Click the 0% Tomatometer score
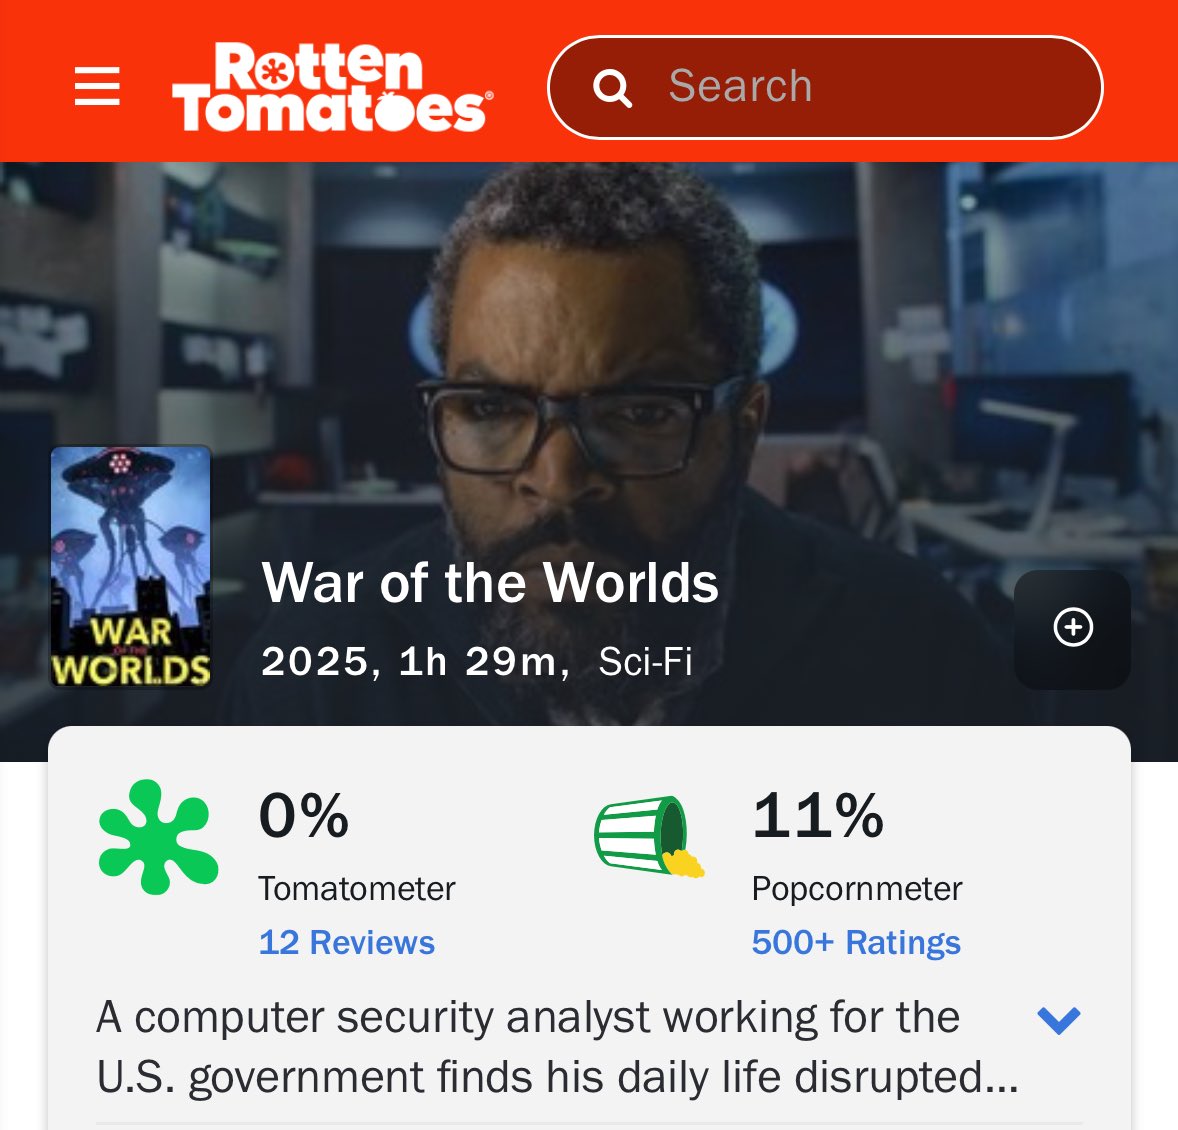Image resolution: width=1178 pixels, height=1130 pixels. coord(304,815)
